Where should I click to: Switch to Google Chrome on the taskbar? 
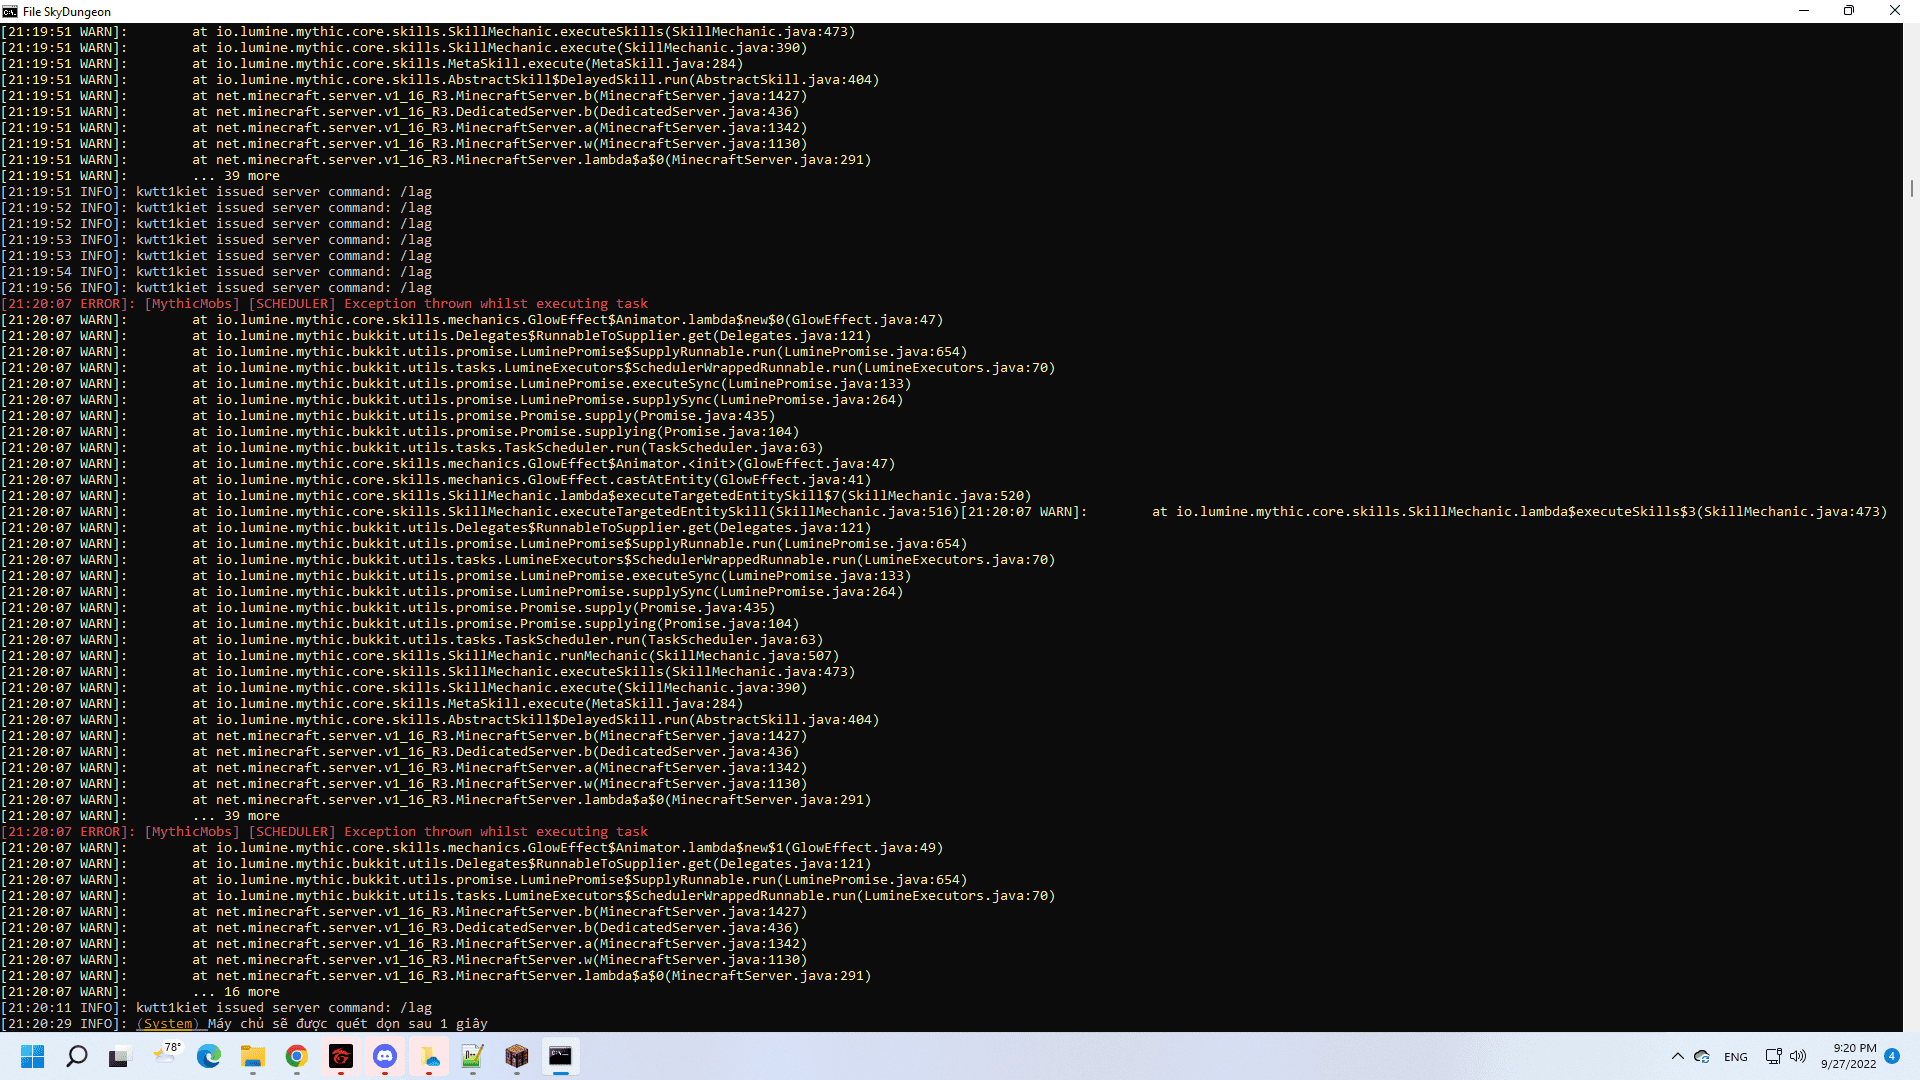297,1056
